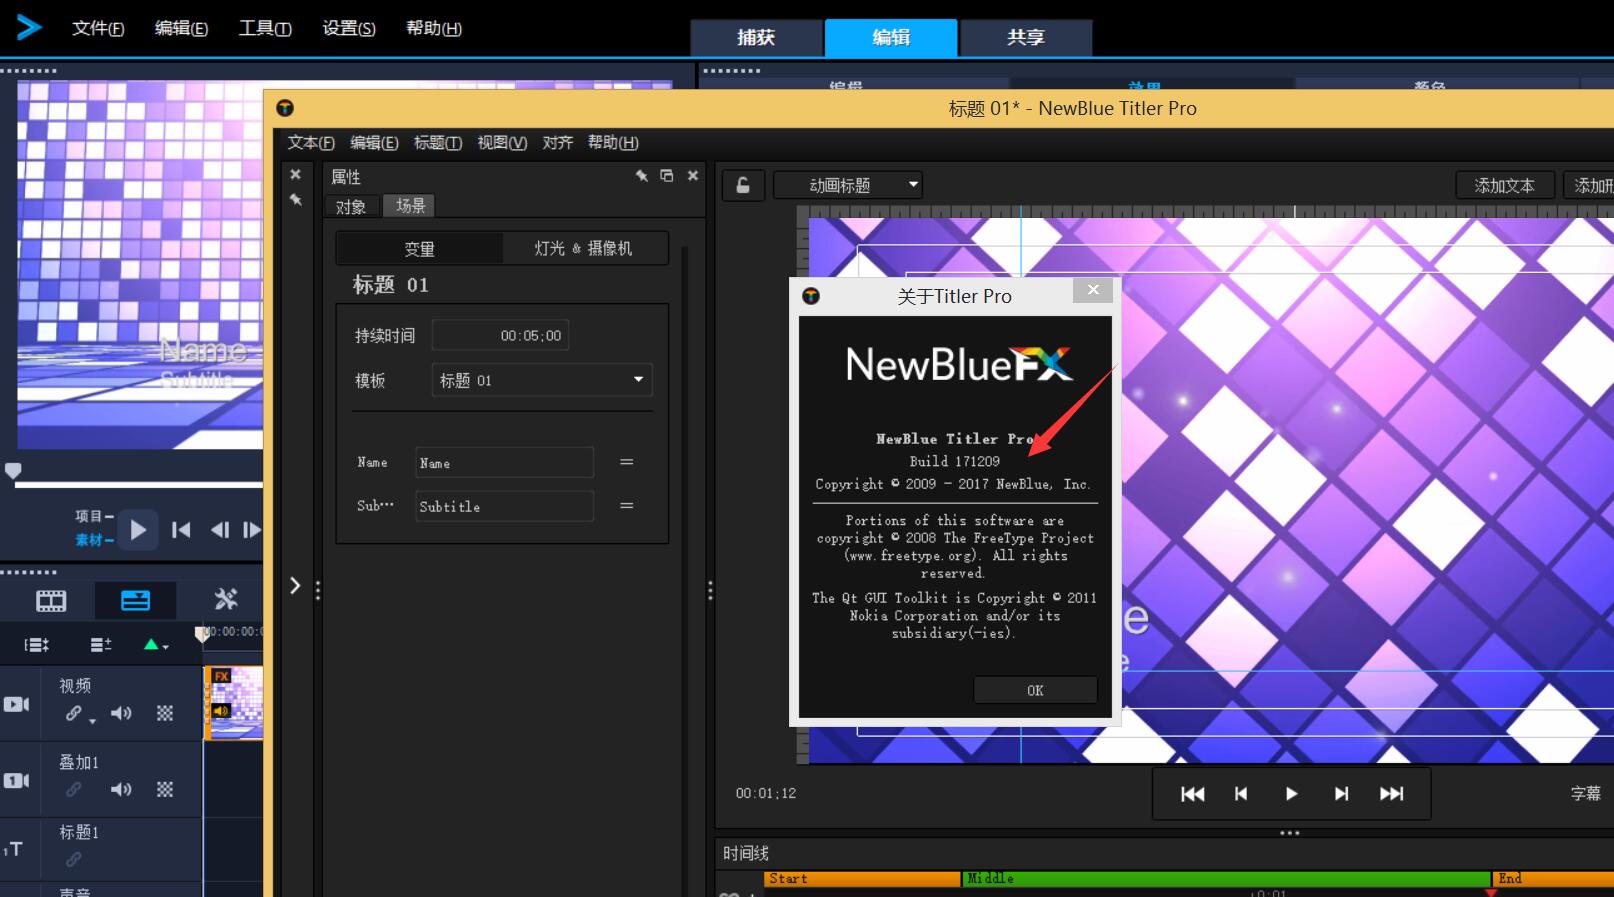Screen dimensions: 1614x897
Task: Toggle the unlock padlock icon beside 动画标题
Action: [x=743, y=185]
